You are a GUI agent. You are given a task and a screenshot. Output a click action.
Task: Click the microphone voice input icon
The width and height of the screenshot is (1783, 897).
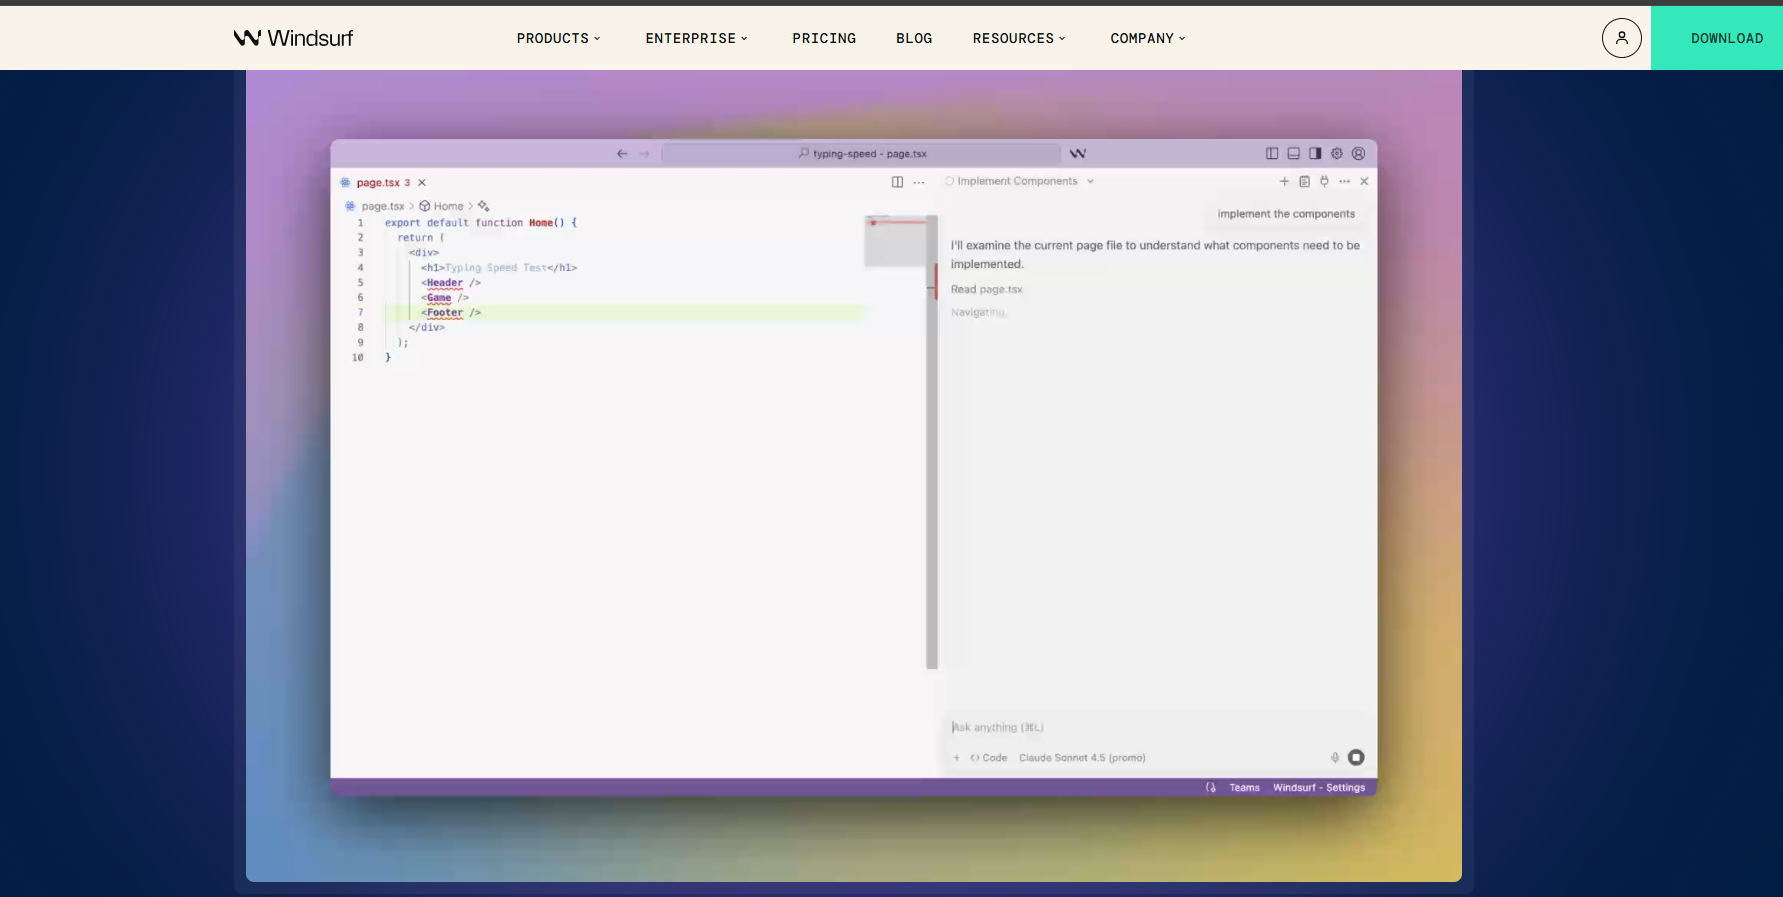tap(1335, 758)
